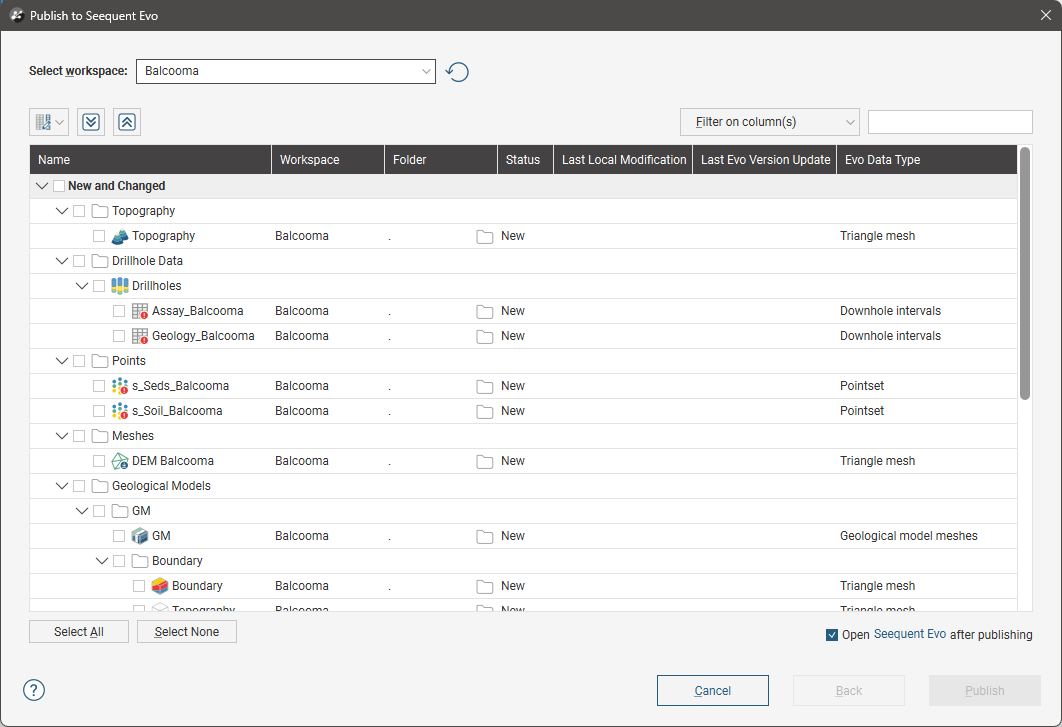Viewport: 1062px width, 727px height.
Task: Uncheck Open Seequent Evo after publishing
Action: coord(832,635)
